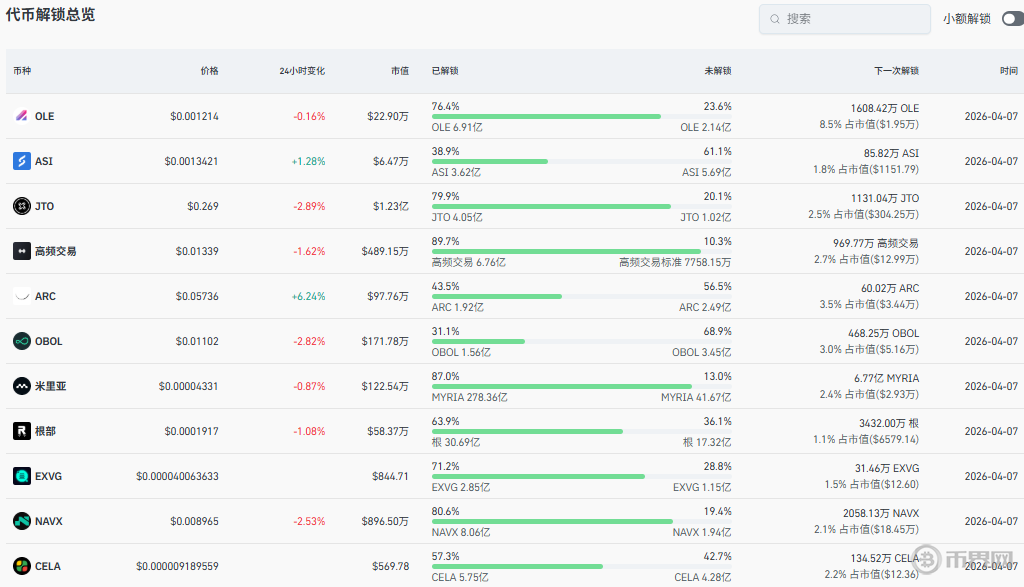
Task: Toggle the 小额解锁 switch
Action: pos(1013,19)
